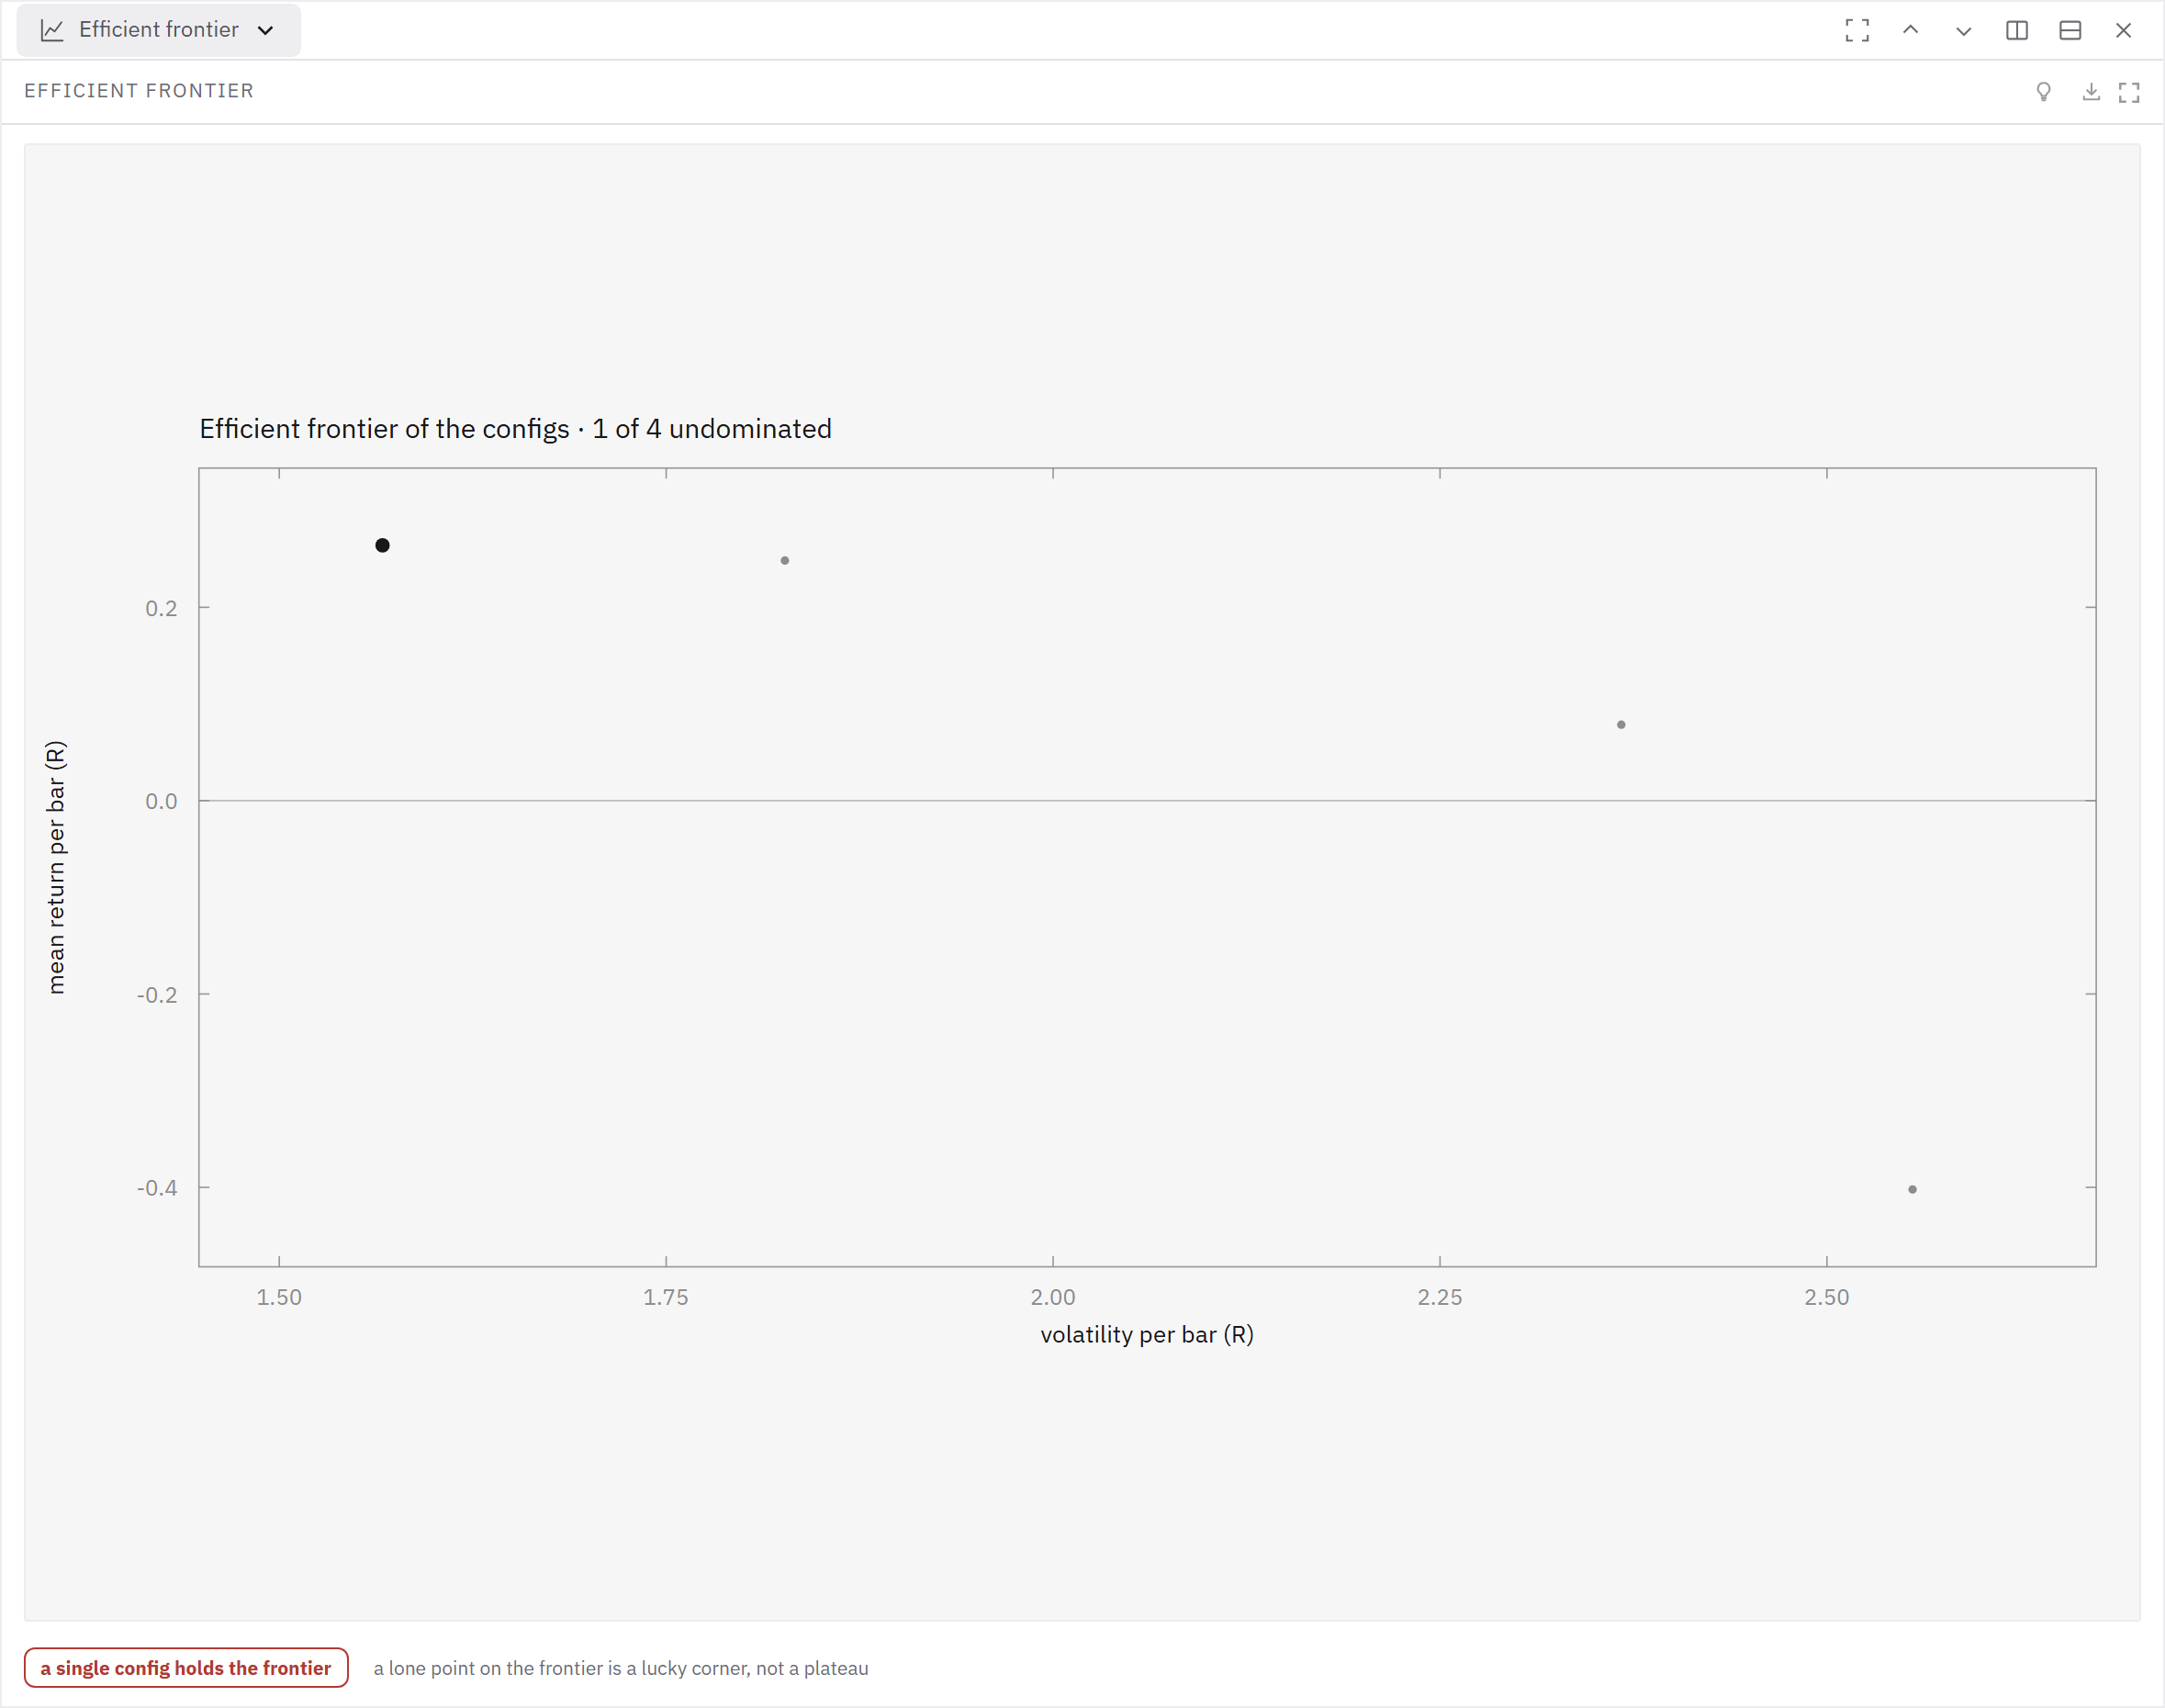Click the 'a lone point on the frontier' note
2165x1708 pixels.
coord(621,1668)
